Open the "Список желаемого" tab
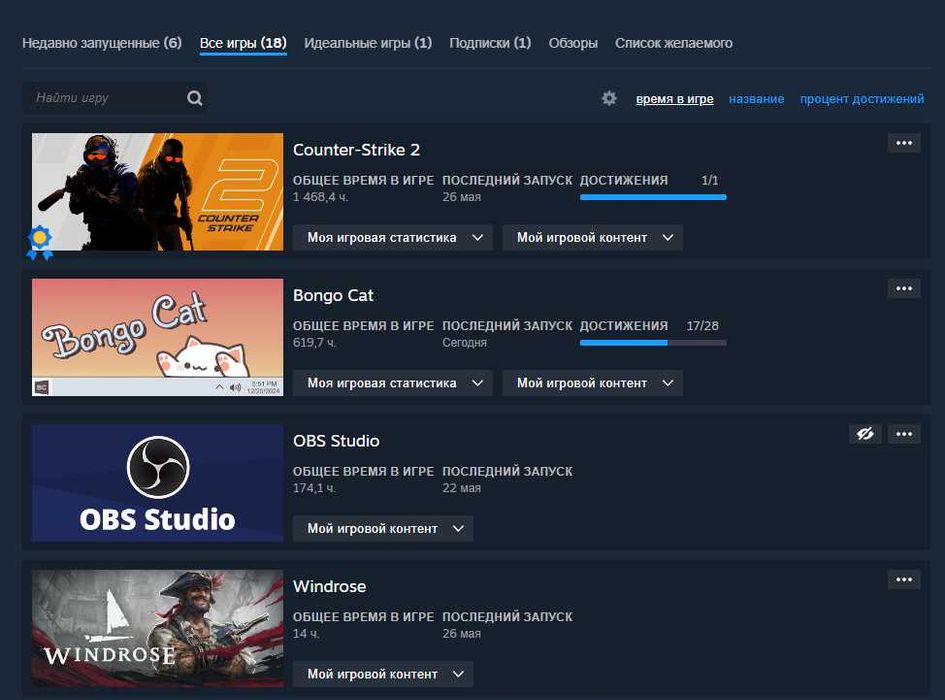 pyautogui.click(x=673, y=43)
